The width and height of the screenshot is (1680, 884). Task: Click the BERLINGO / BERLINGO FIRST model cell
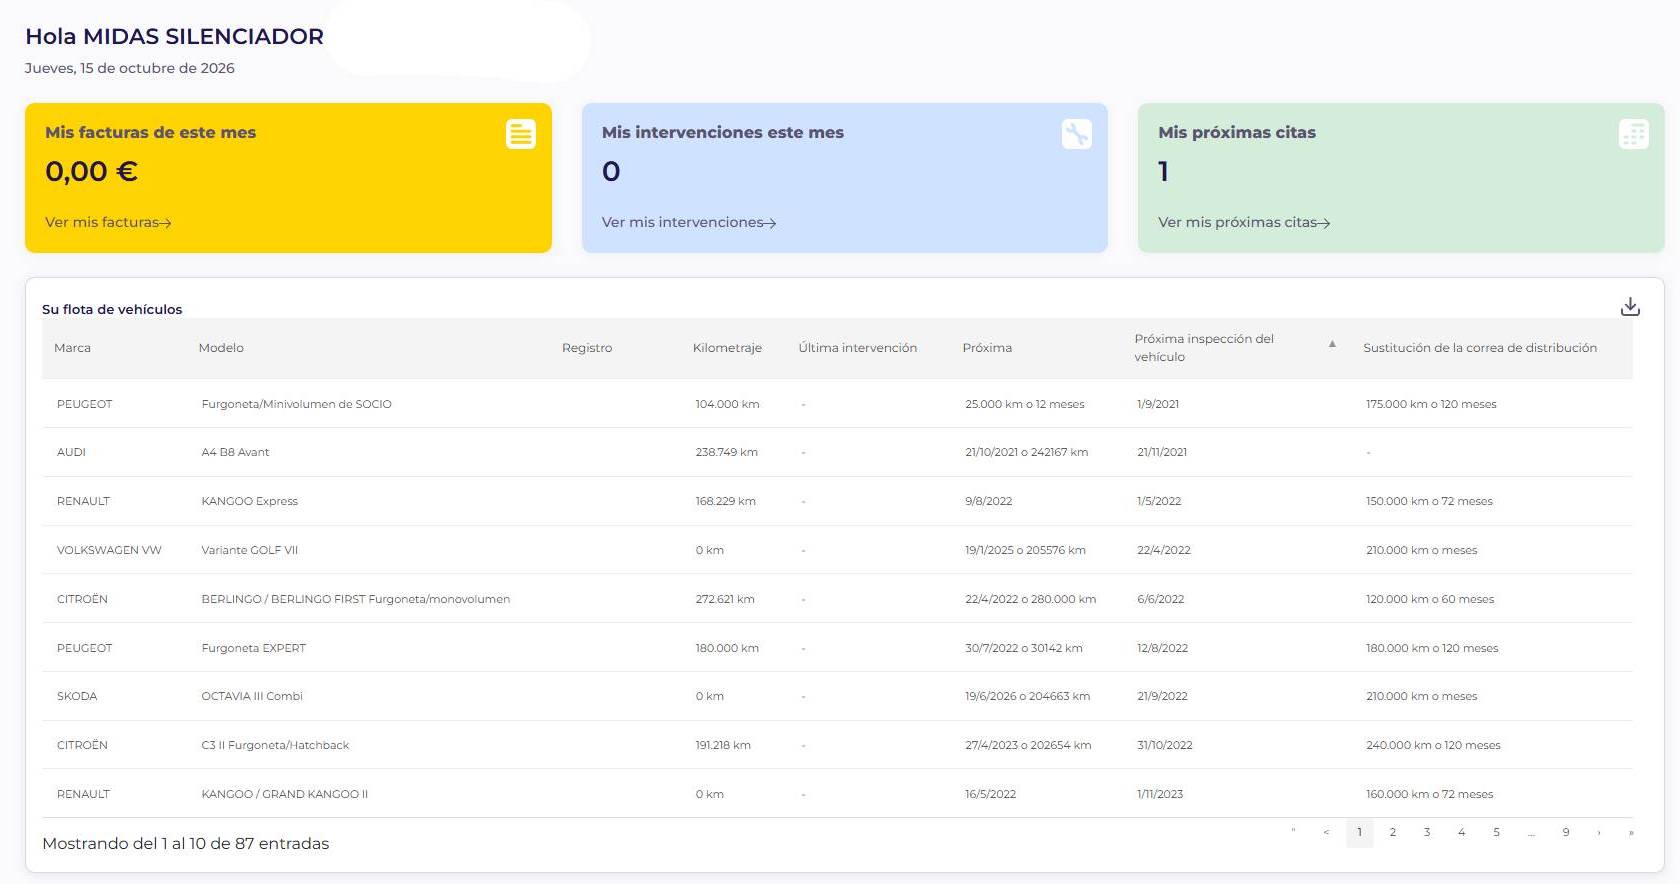point(355,599)
